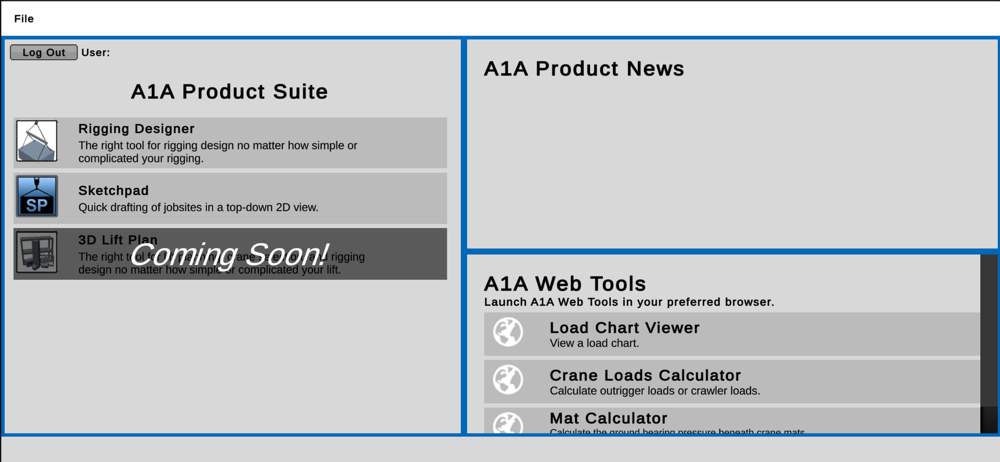Click the 'User:' label
Screen dimensions: 1000x462
pos(96,52)
